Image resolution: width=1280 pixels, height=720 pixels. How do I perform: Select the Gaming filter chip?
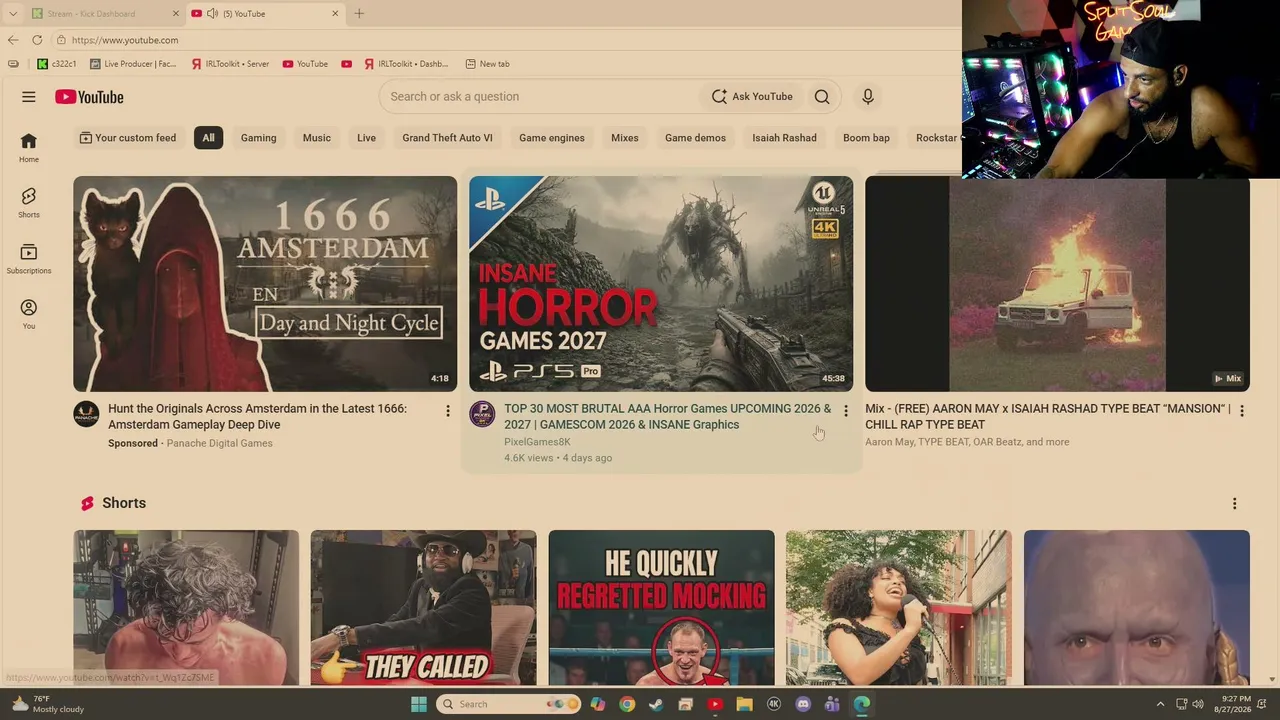tap(258, 138)
